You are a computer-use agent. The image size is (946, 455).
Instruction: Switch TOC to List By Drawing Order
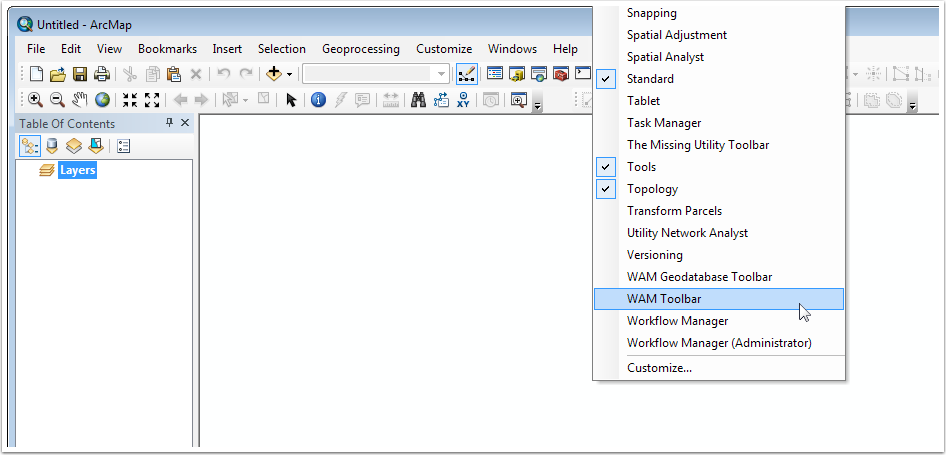pyautogui.click(x=30, y=145)
